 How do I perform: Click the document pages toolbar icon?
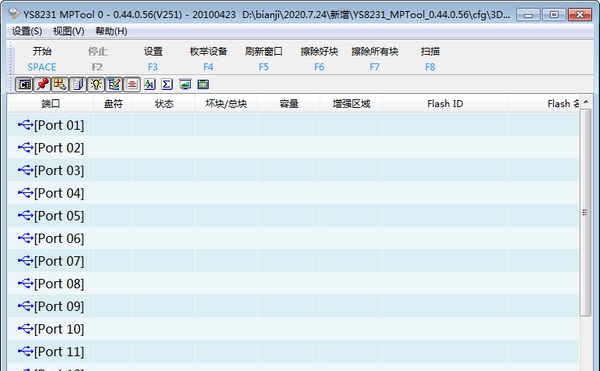click(x=78, y=84)
